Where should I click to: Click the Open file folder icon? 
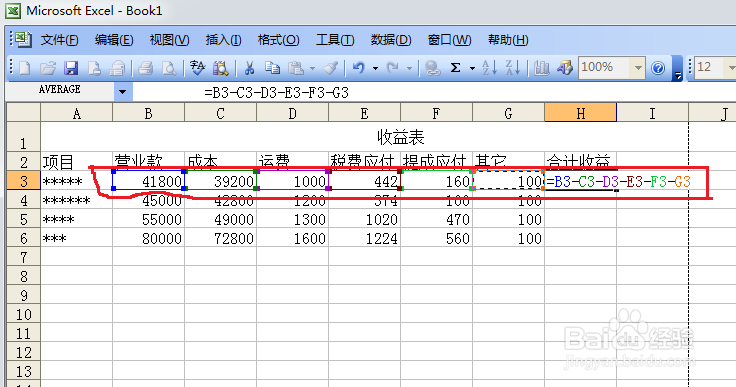(47, 69)
